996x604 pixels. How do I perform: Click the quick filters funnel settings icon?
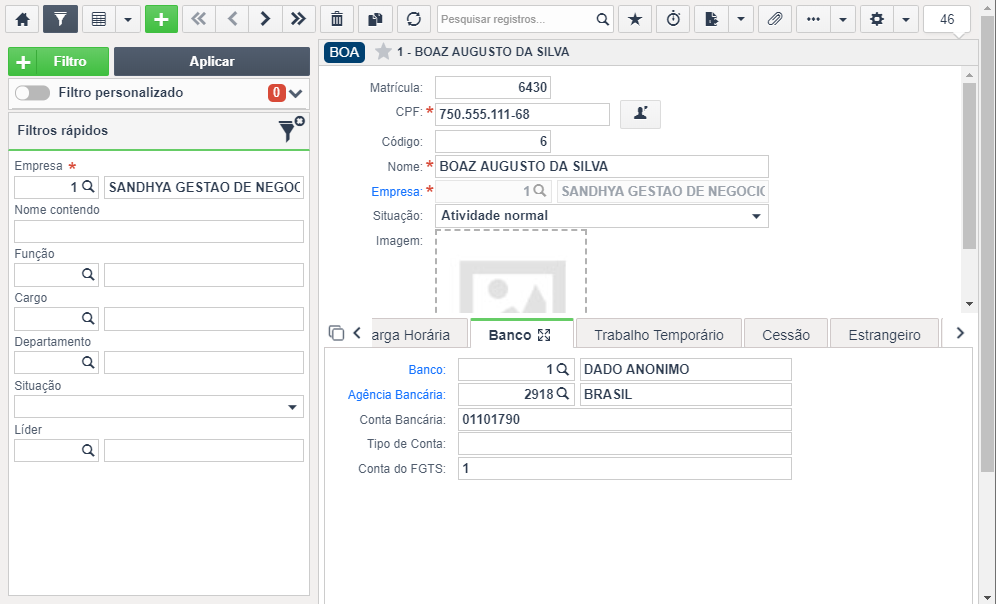click(291, 130)
